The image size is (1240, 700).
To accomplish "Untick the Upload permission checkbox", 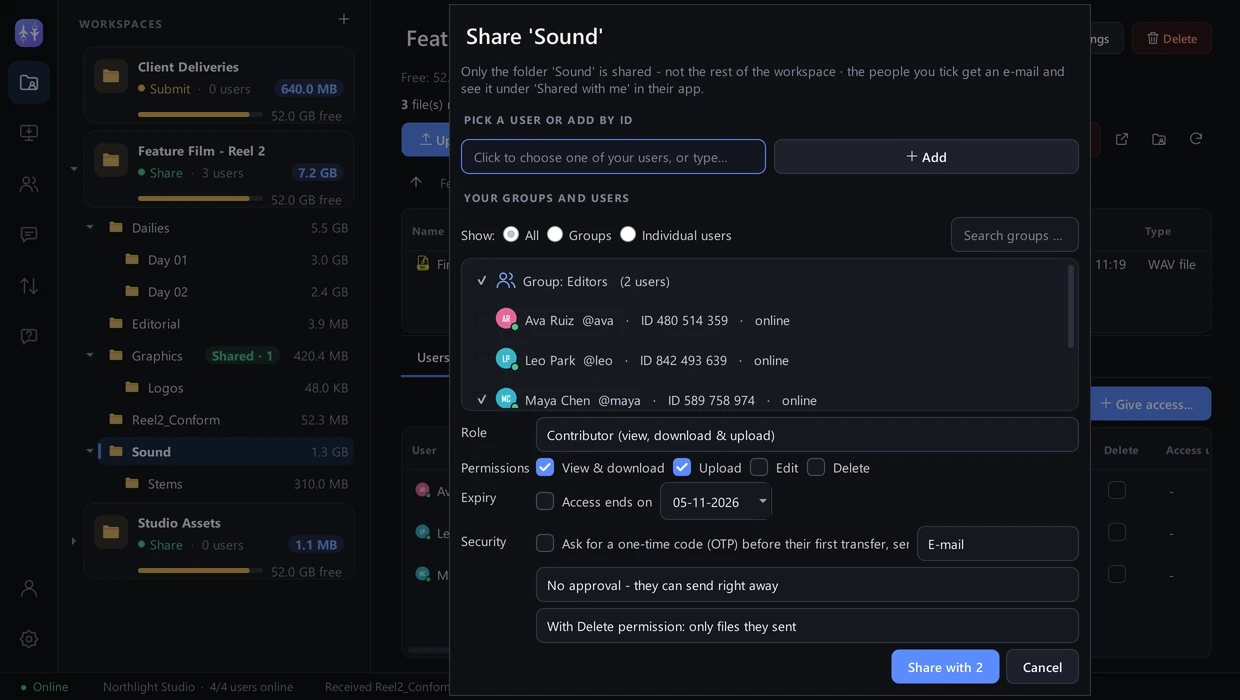I will tap(682, 467).
